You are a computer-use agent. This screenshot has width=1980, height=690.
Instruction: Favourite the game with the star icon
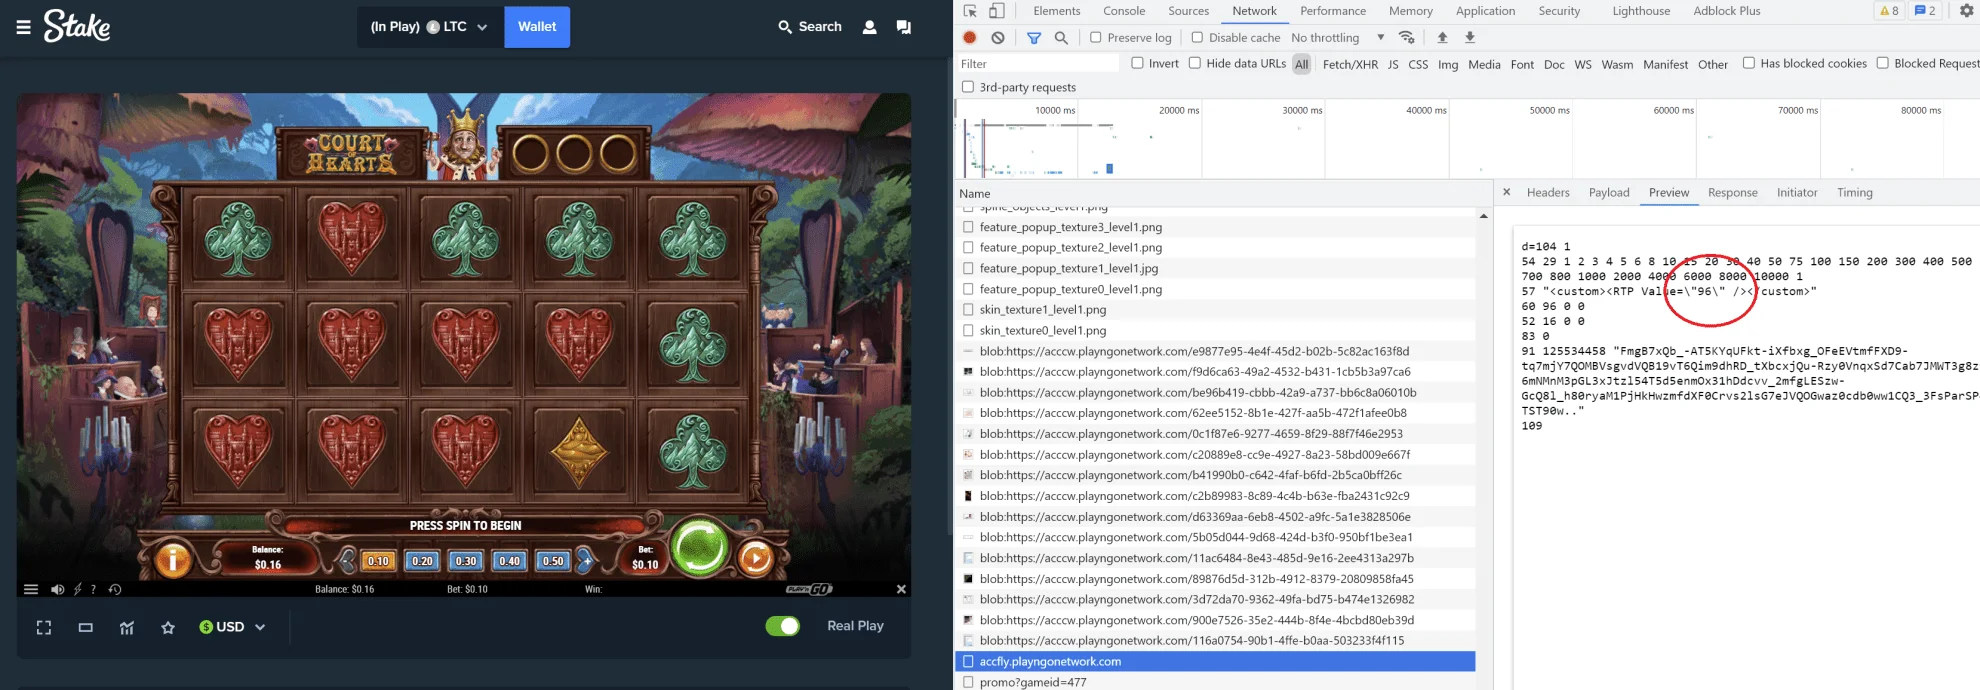coord(168,627)
